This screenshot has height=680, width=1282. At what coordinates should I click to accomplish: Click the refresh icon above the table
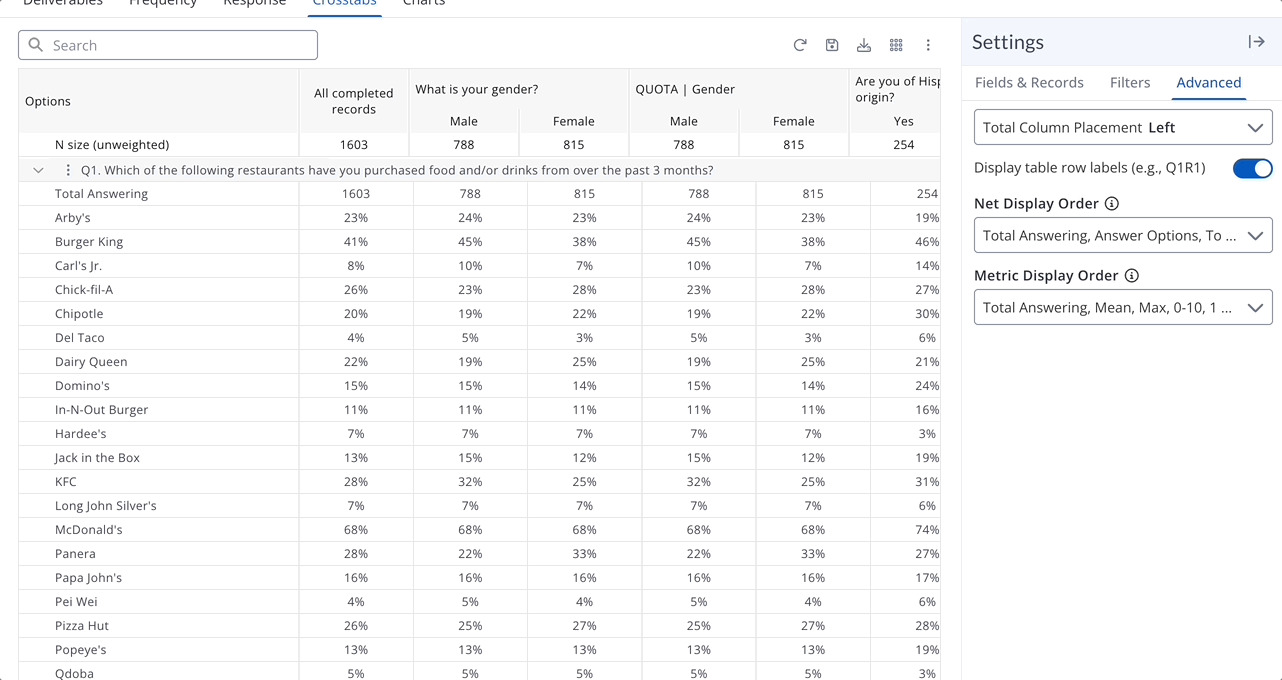800,45
